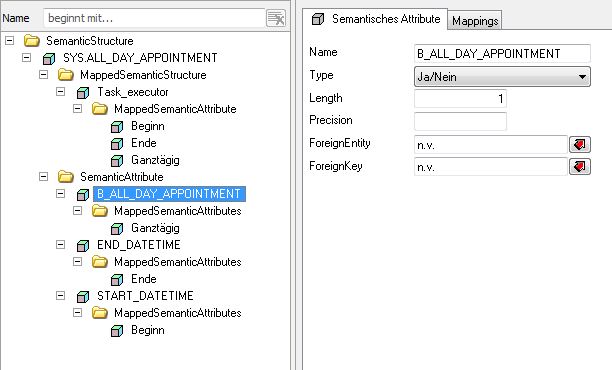Click the START_DATETIME cube icon

83,296
